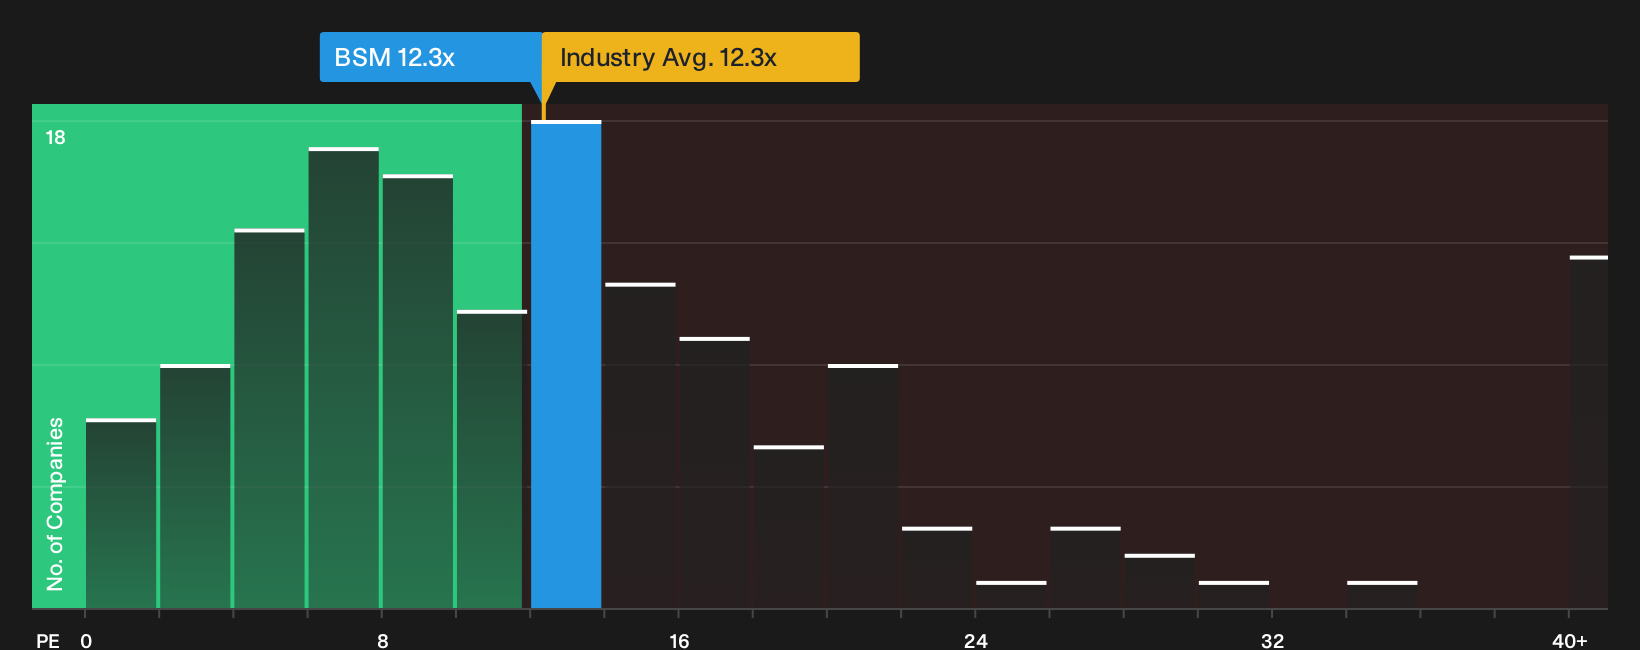The image size is (1640, 650).
Task: Select the short bar for PE 24-26
Action: (x=1011, y=595)
